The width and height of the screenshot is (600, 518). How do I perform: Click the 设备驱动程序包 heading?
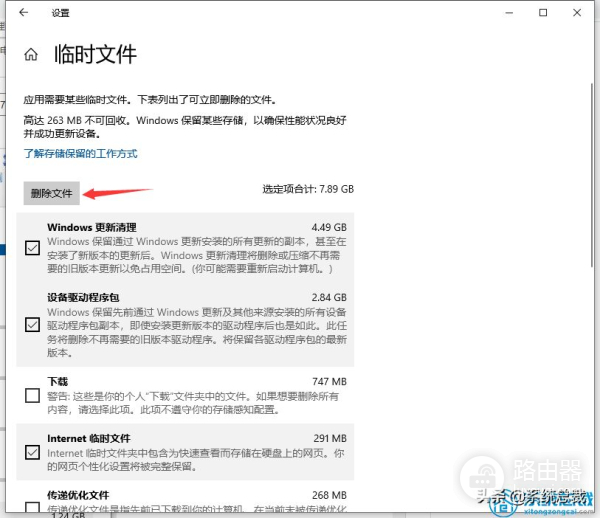point(83,297)
